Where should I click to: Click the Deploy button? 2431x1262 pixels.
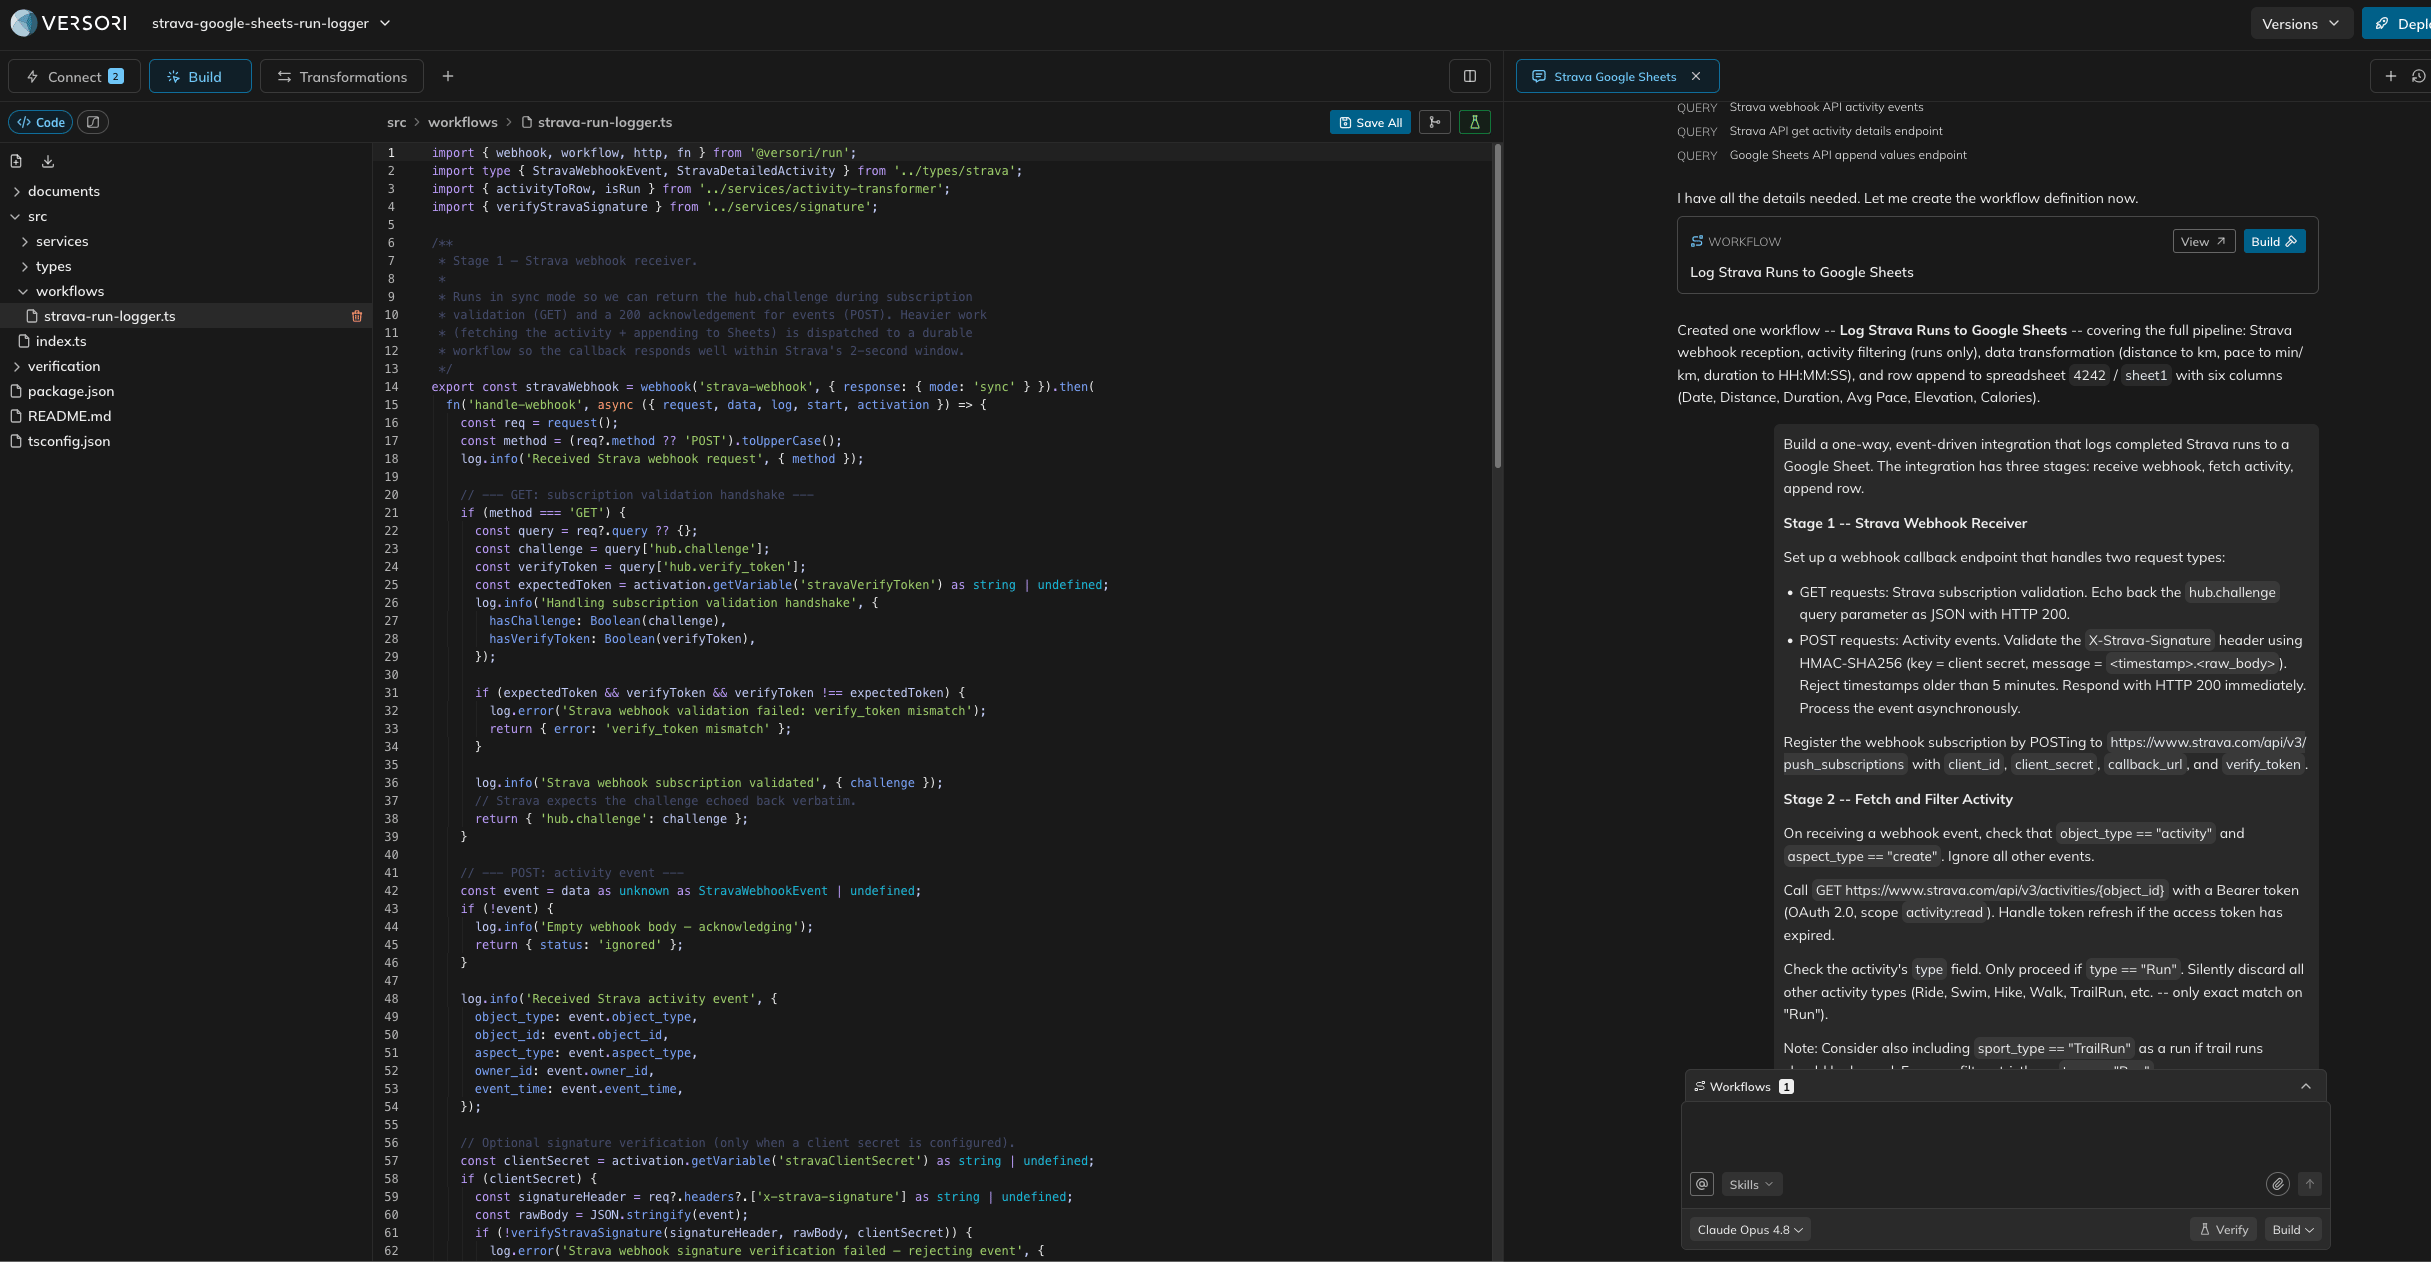pos(2397,24)
